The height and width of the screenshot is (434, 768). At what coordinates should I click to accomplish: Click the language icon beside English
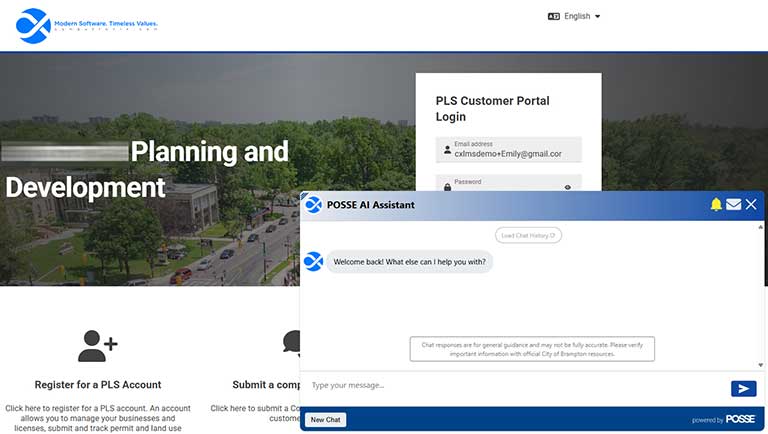554,16
